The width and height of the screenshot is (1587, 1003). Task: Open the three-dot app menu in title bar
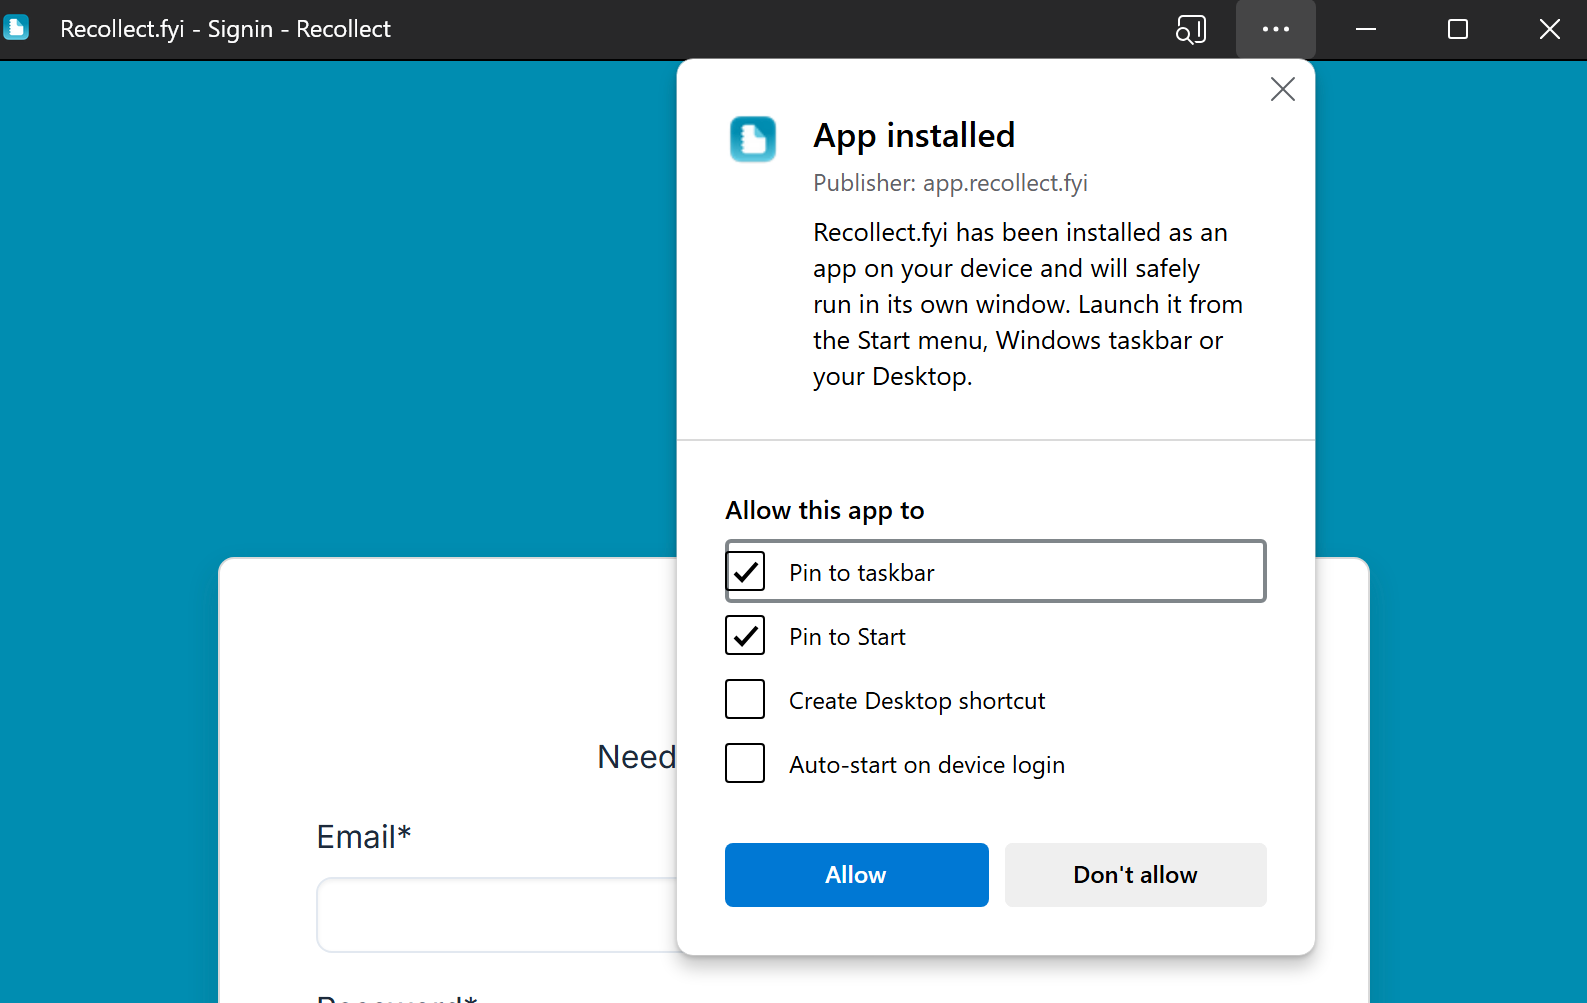tap(1275, 29)
